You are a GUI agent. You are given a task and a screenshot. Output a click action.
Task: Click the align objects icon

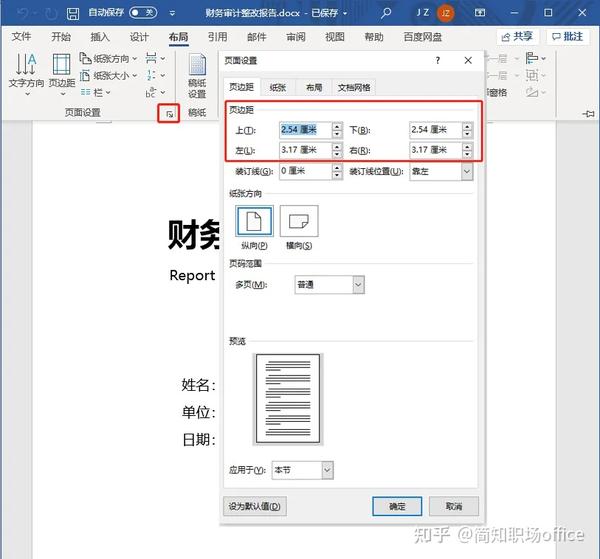[x=535, y=58]
